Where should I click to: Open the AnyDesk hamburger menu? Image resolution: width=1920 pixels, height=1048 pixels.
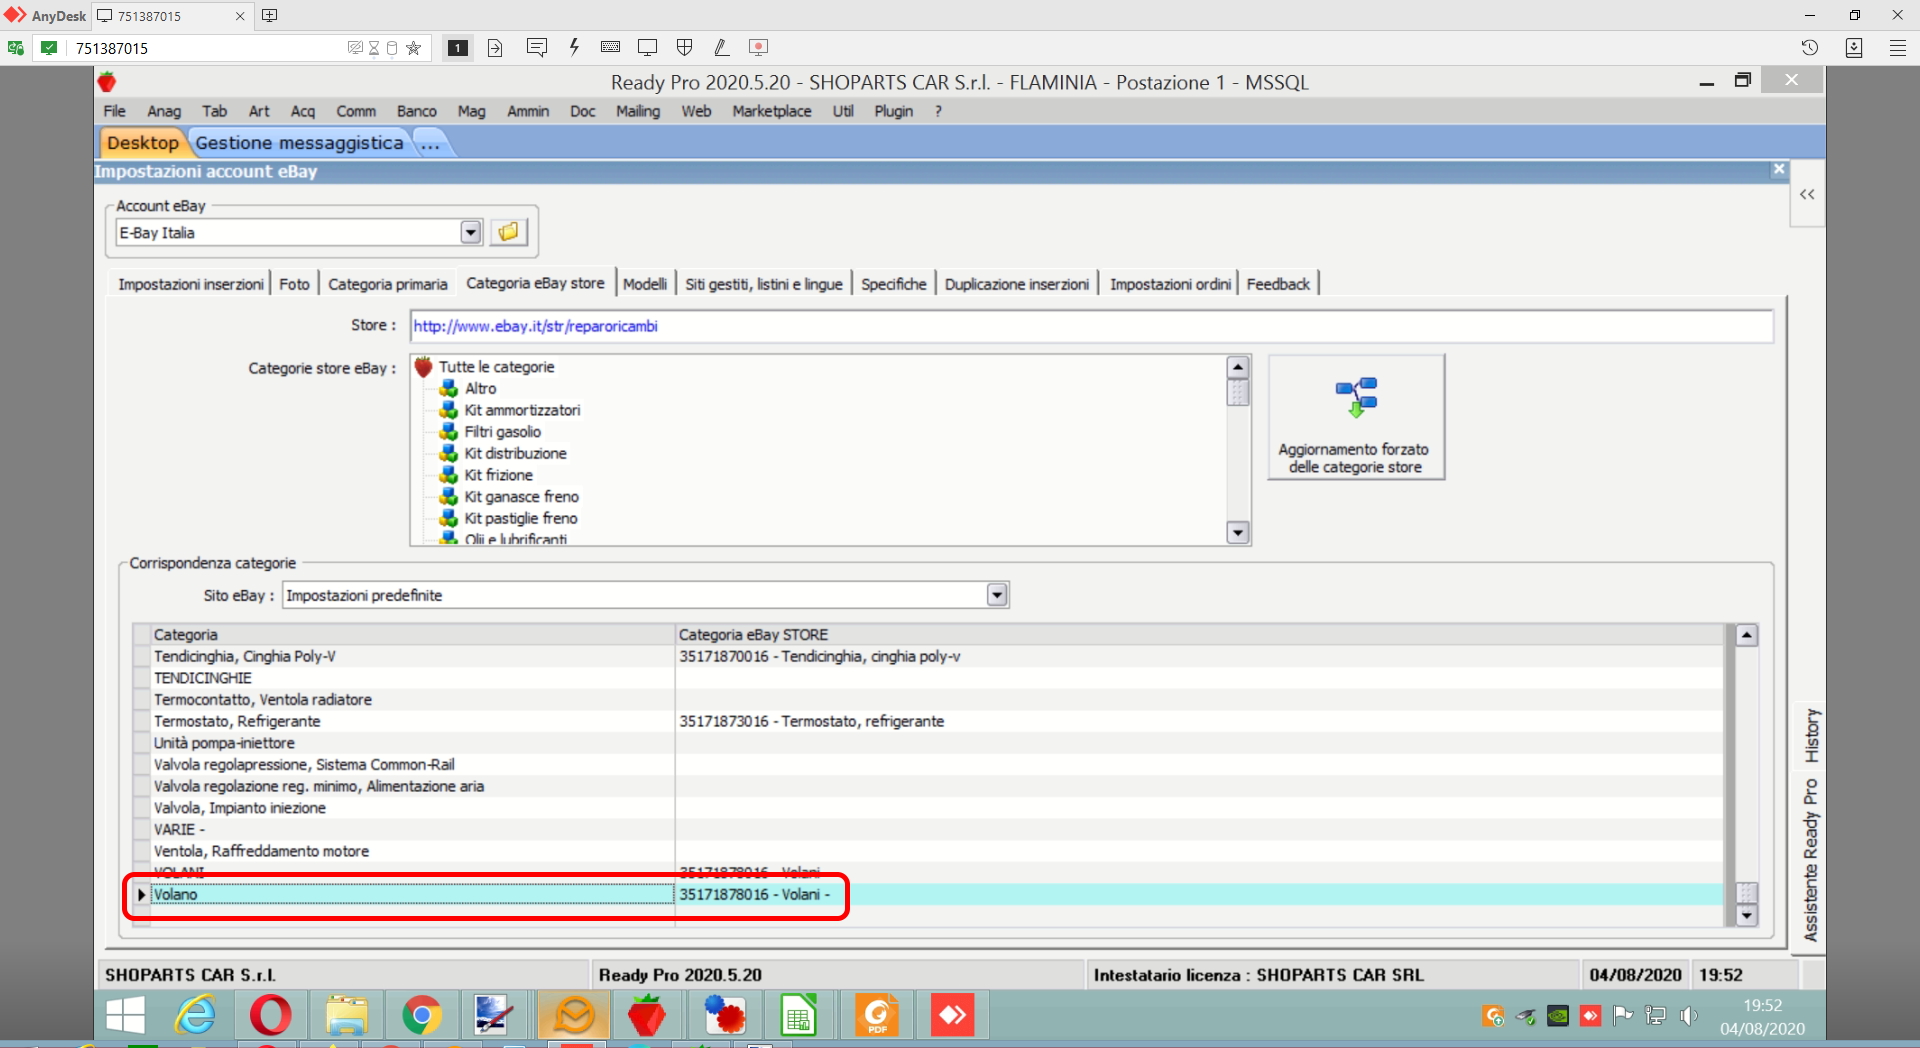click(1898, 47)
